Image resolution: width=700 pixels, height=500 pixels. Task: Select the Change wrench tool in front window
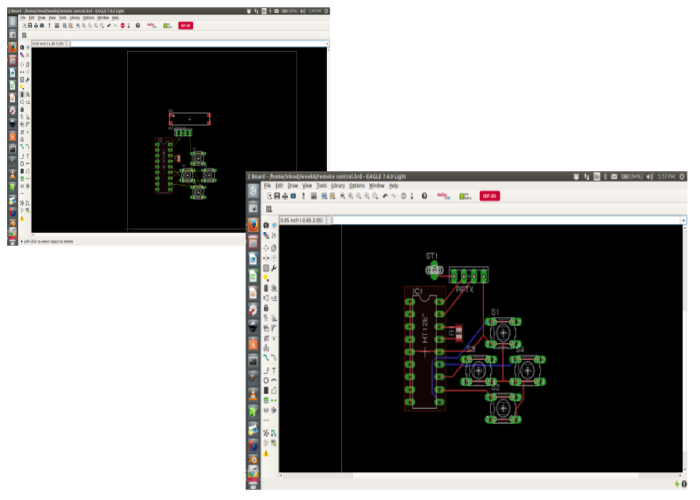click(274, 268)
